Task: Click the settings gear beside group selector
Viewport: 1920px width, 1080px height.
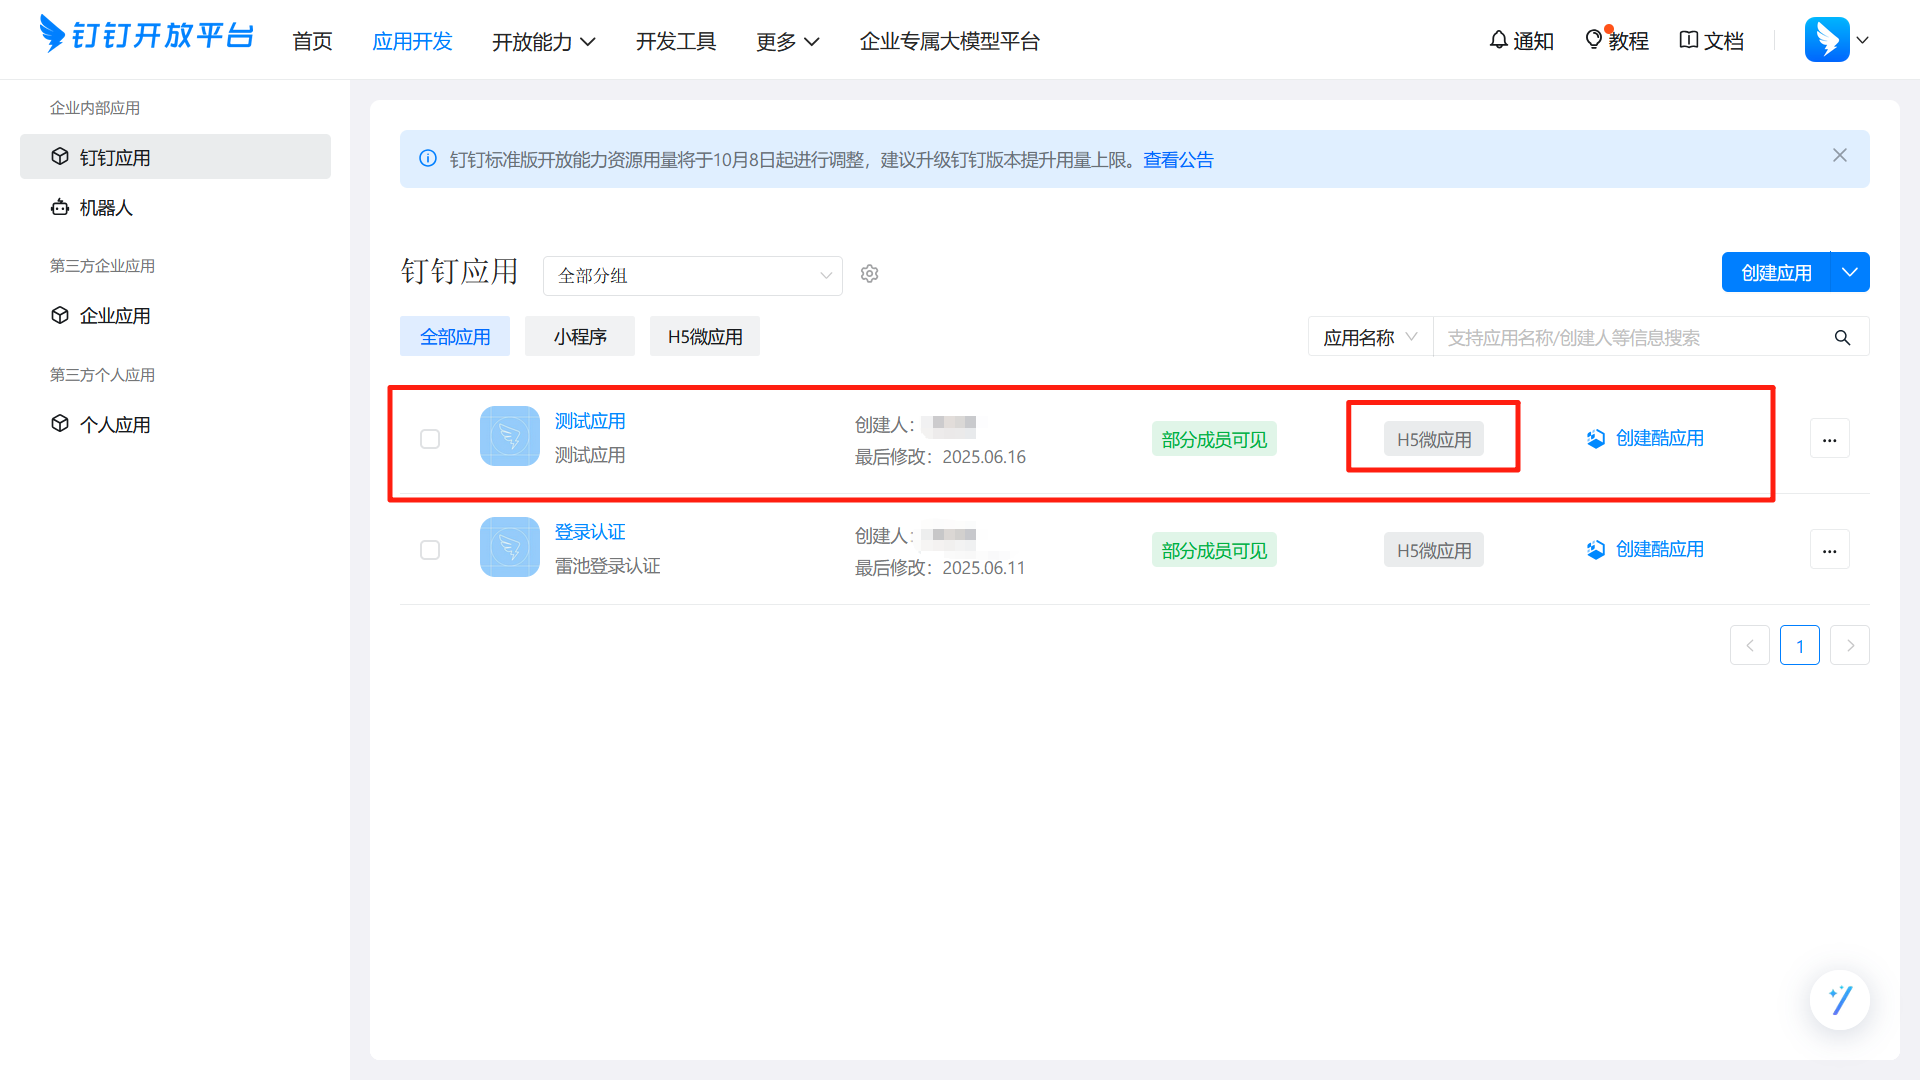Action: coord(870,274)
